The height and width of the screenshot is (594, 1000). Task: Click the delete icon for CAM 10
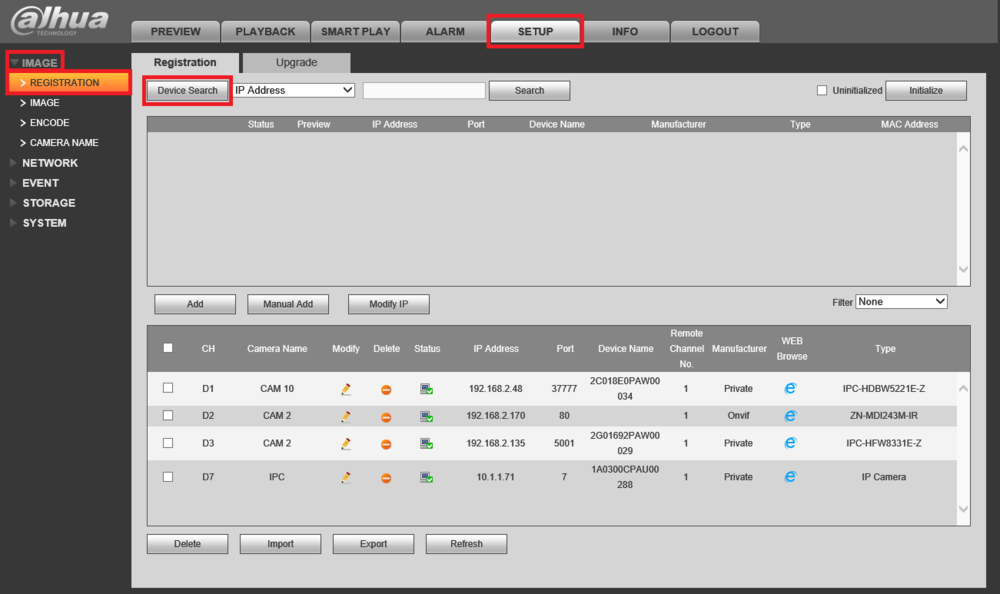[386, 389]
